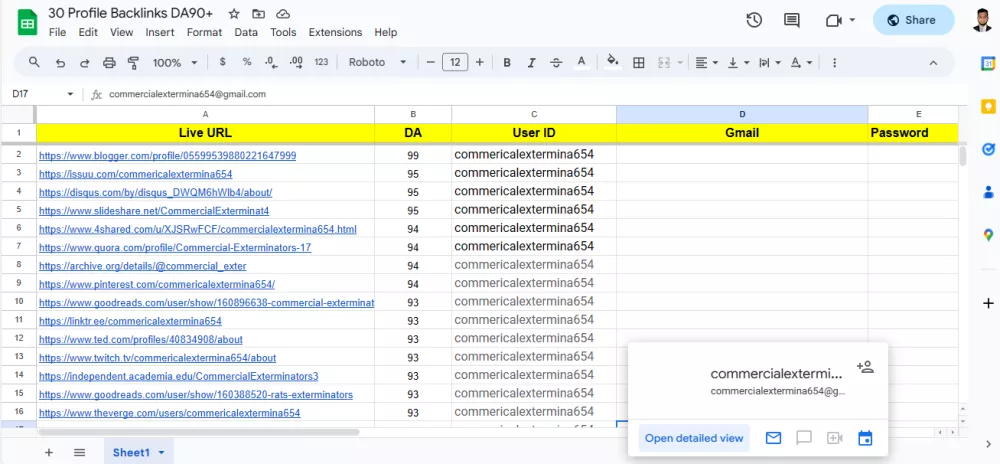The width and height of the screenshot is (1000, 464).
Task: Send email from the contact card
Action: 773,438
